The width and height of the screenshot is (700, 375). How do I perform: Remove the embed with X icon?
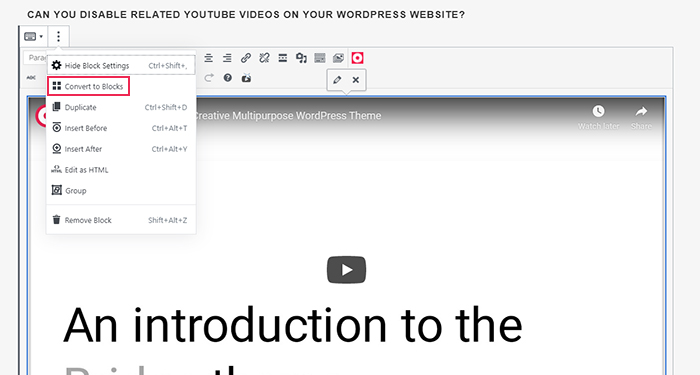pos(356,80)
